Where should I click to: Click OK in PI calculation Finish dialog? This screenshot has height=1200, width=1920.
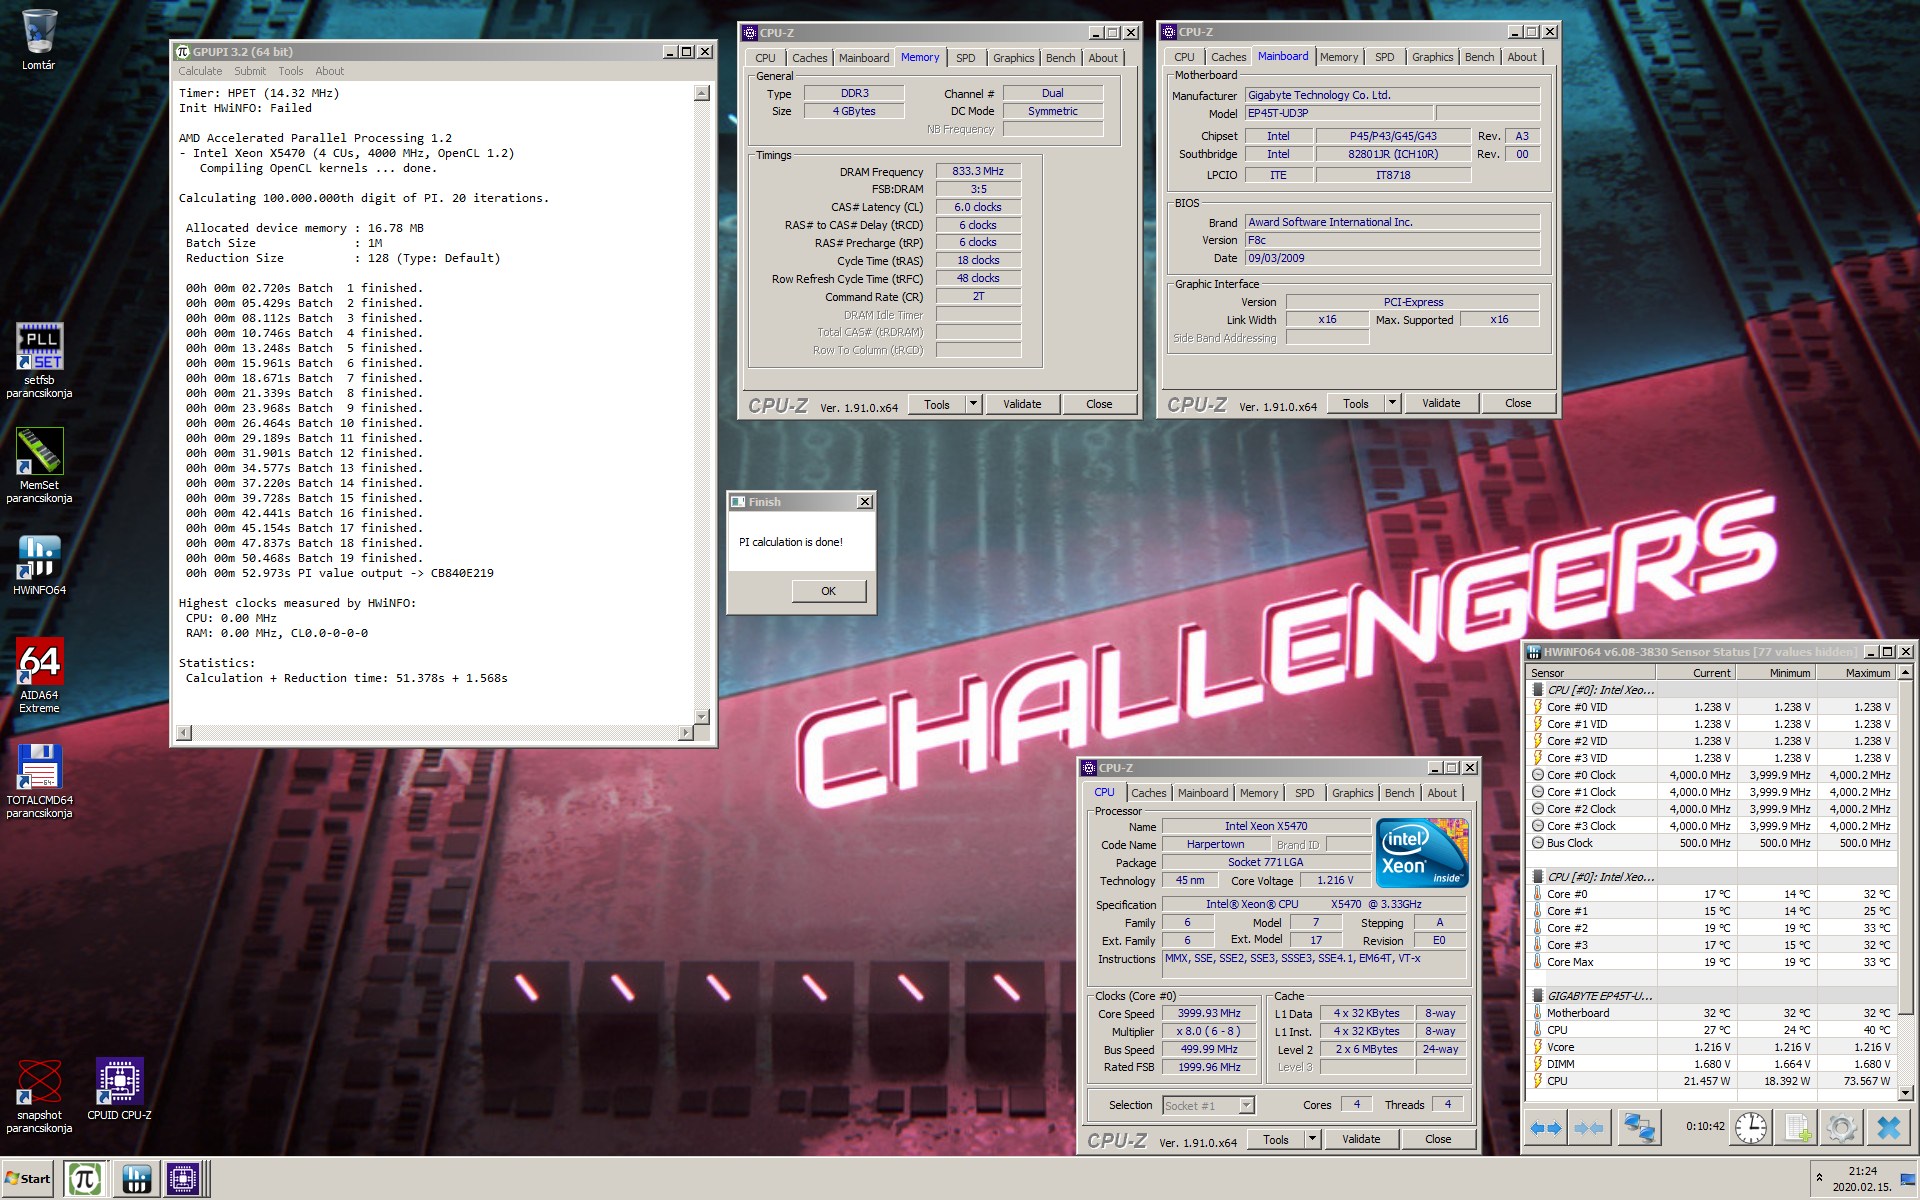pos(828,591)
